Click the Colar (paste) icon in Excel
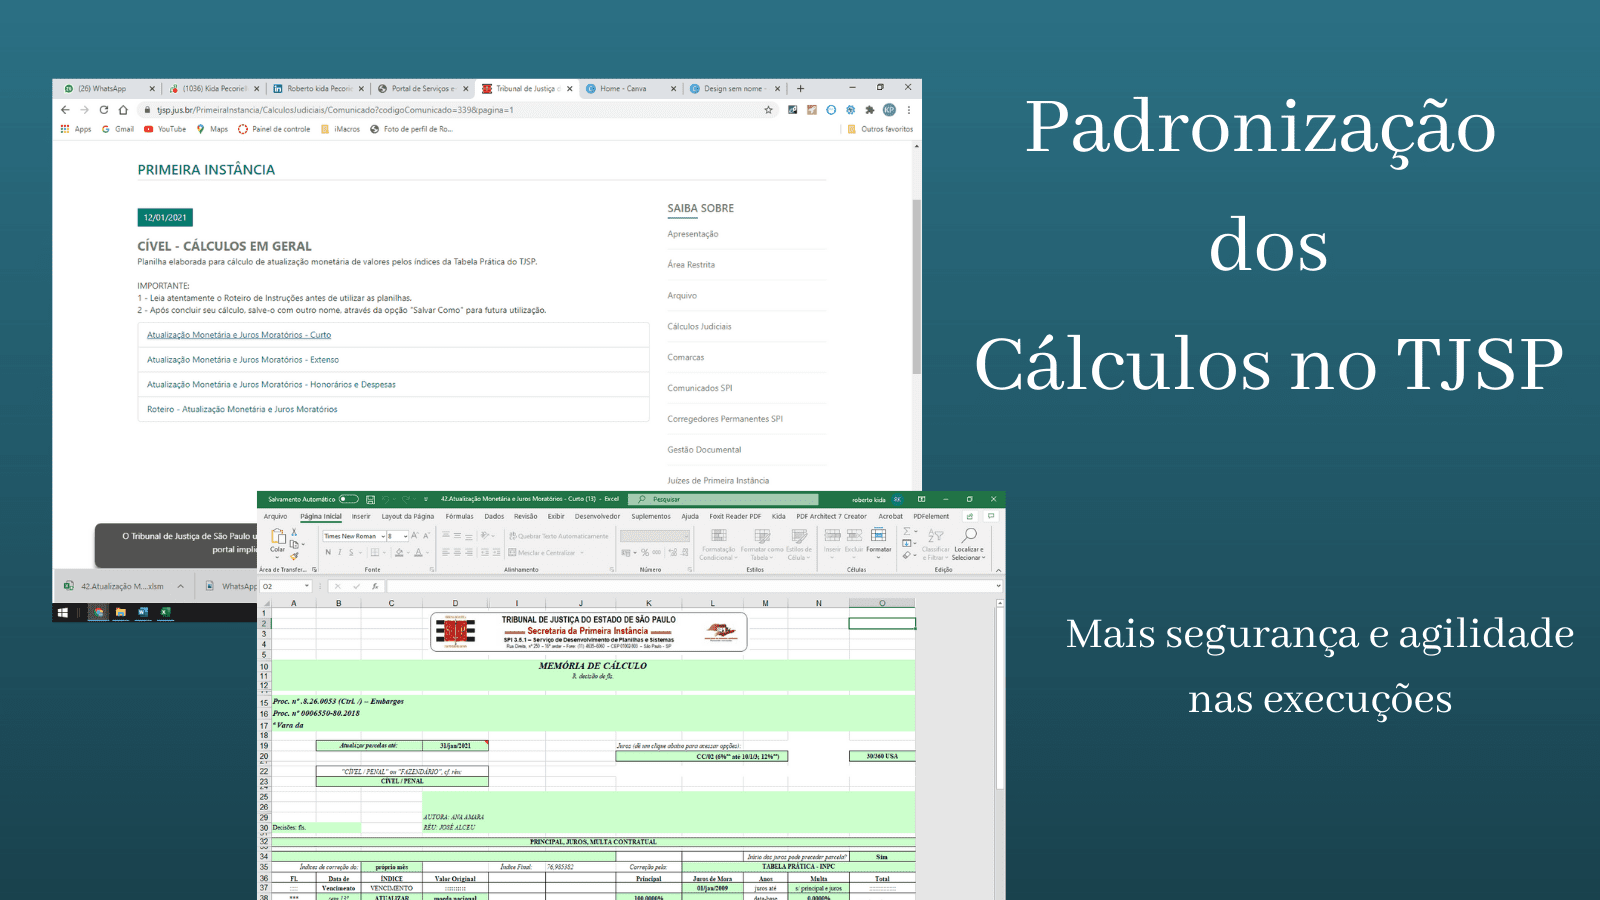The height and width of the screenshot is (900, 1600). pyautogui.click(x=278, y=538)
